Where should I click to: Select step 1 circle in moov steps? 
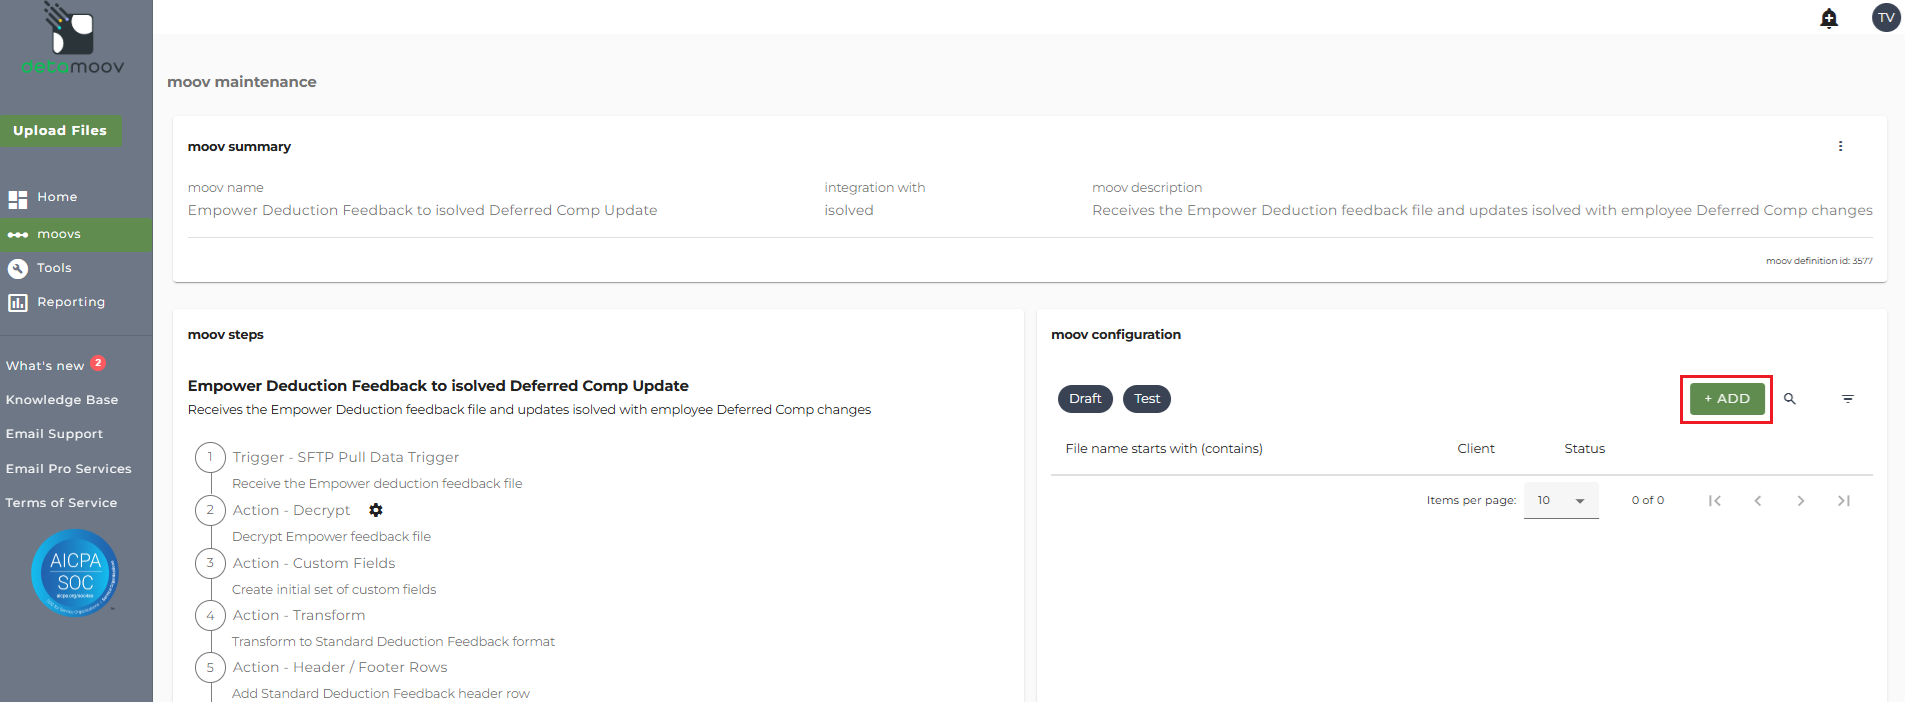click(210, 457)
